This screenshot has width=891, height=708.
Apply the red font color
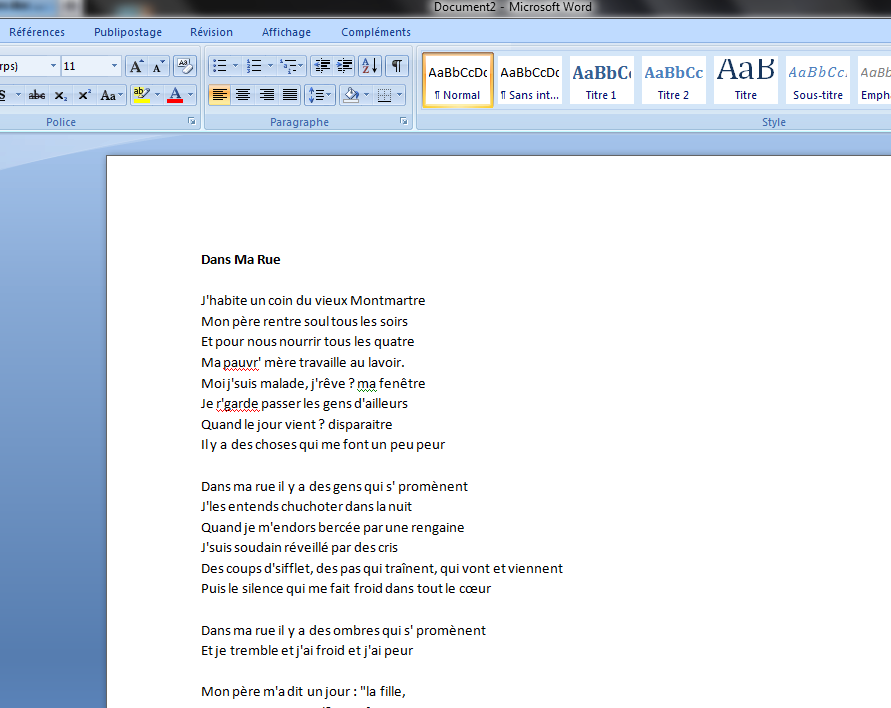pyautogui.click(x=175, y=95)
